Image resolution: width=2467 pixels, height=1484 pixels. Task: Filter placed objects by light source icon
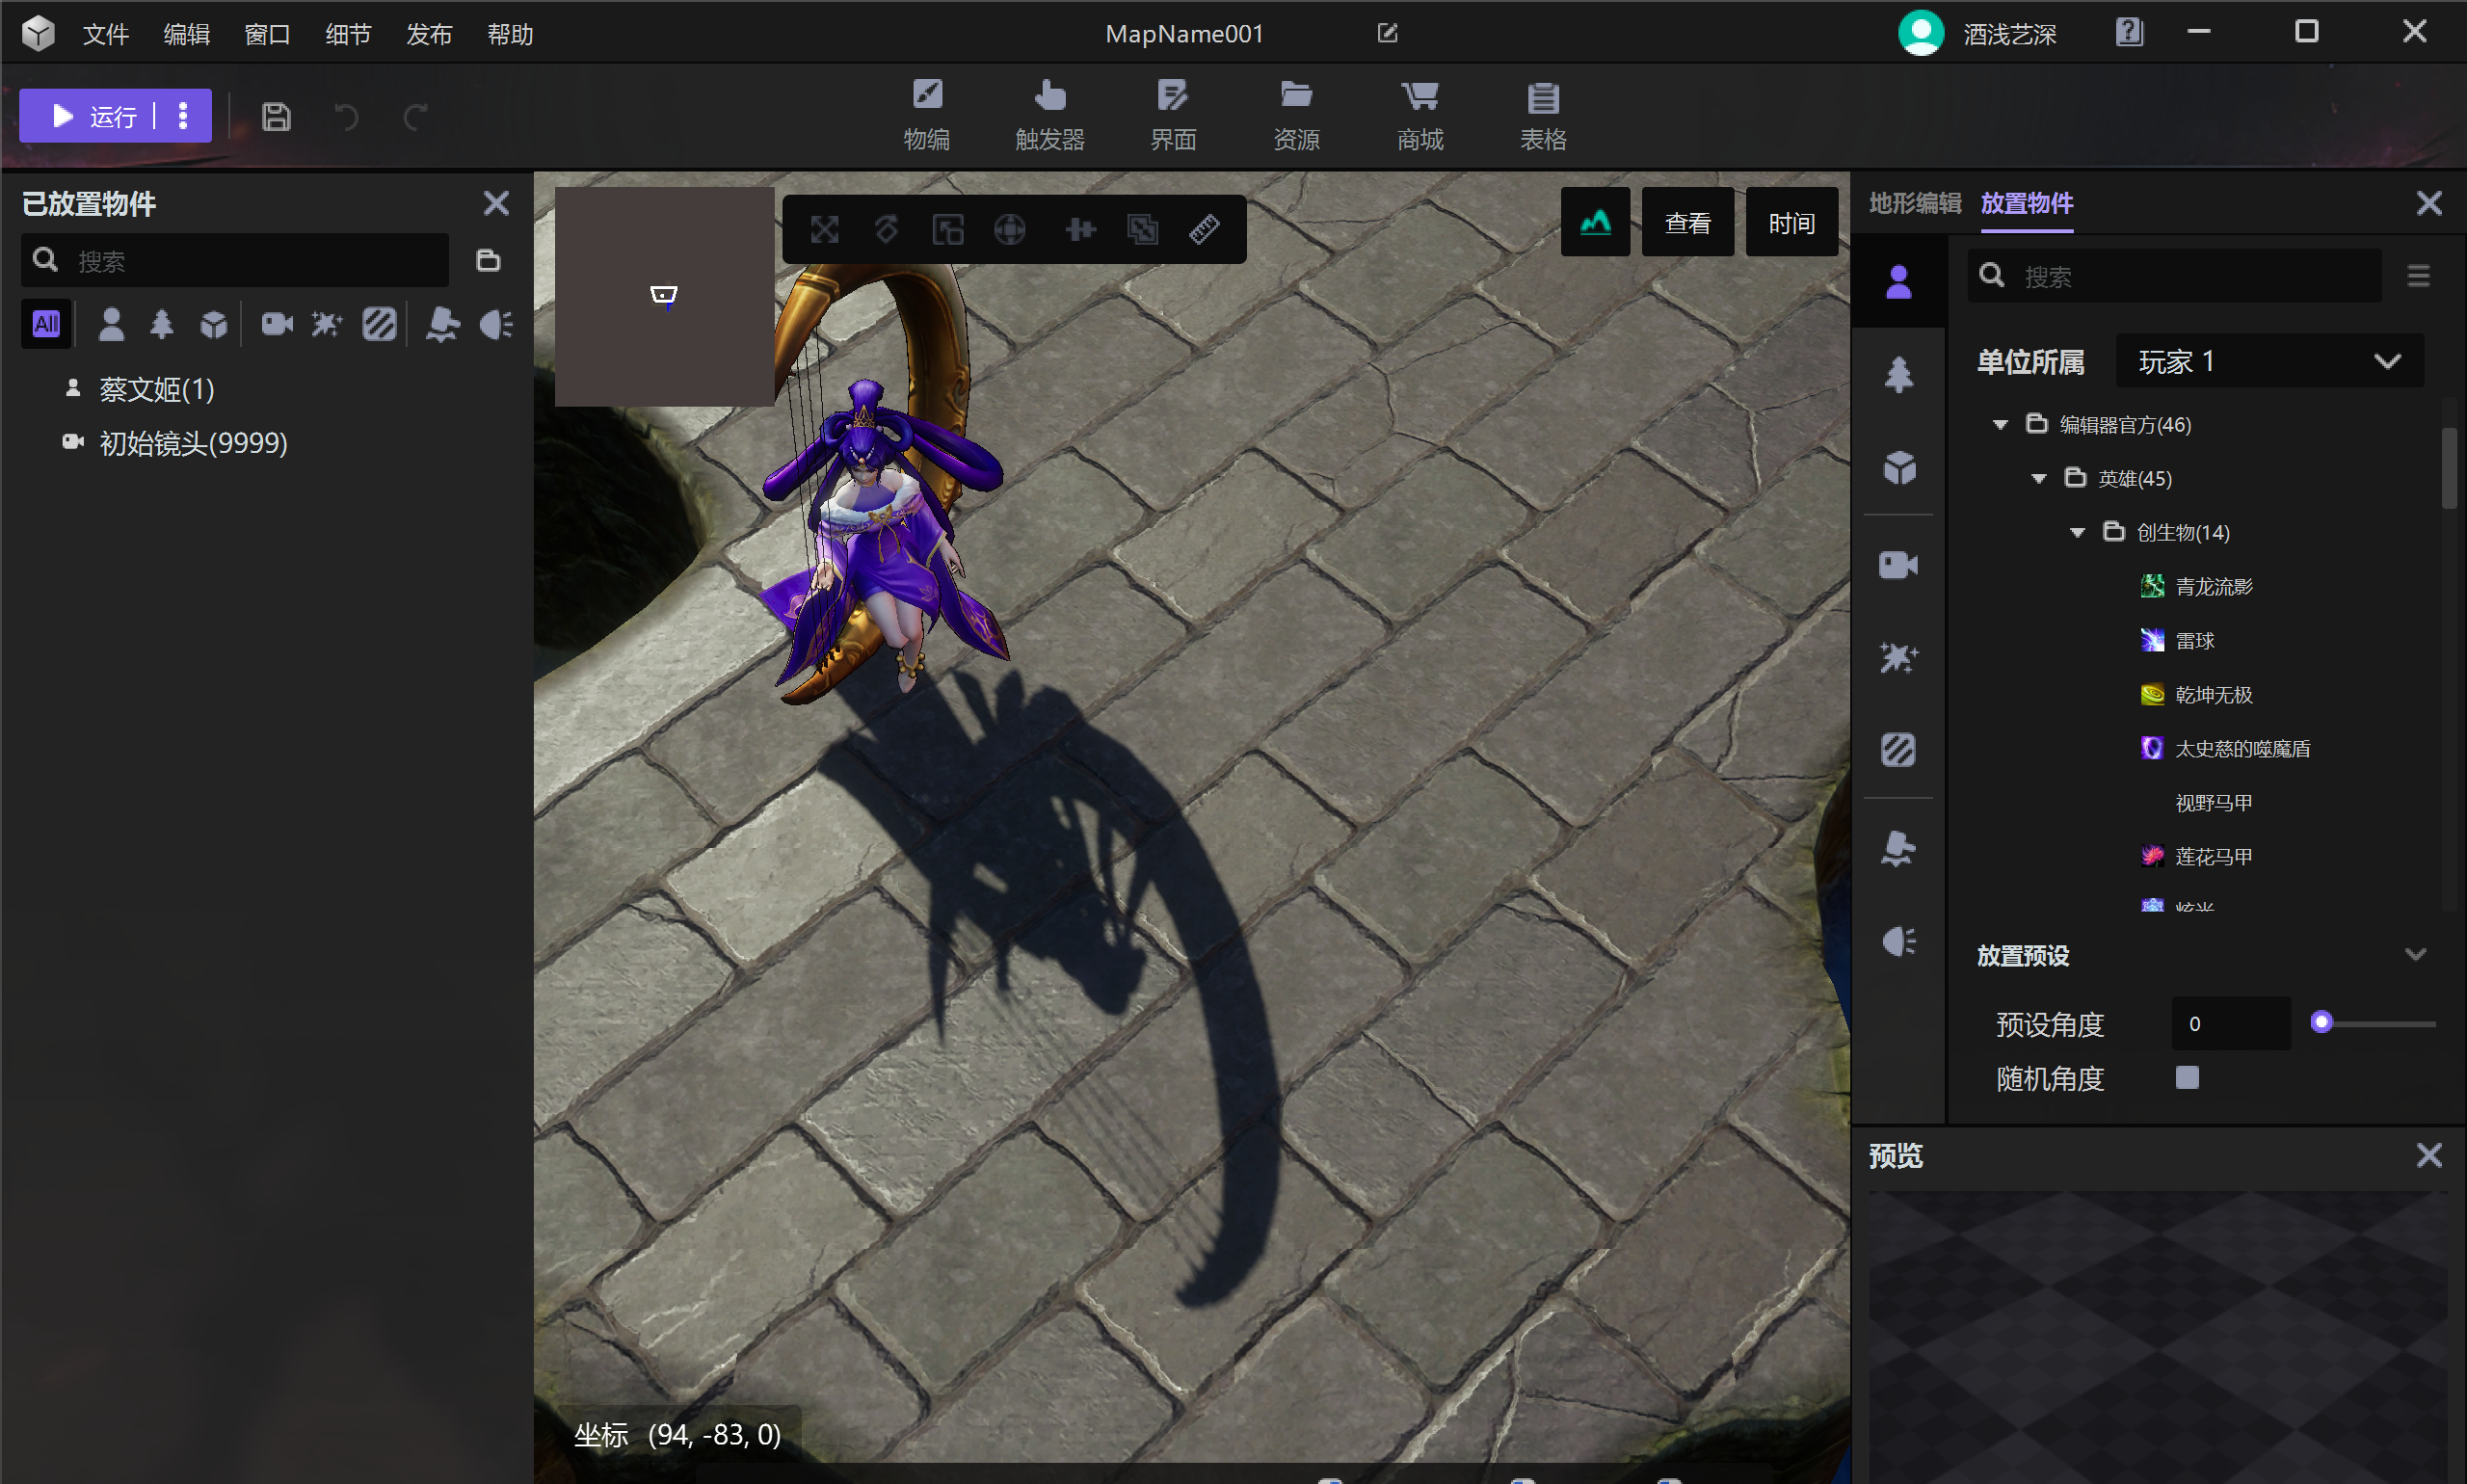(442, 324)
